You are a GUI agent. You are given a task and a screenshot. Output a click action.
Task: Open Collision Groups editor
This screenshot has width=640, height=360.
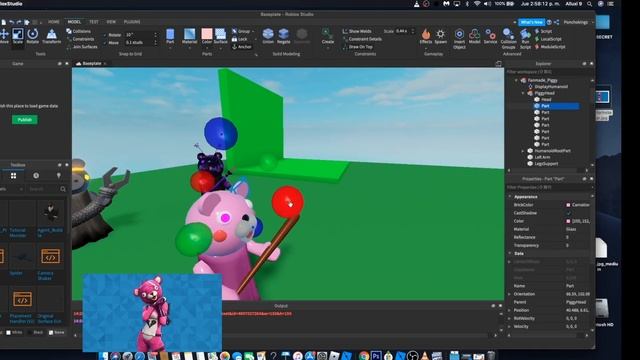(x=508, y=38)
